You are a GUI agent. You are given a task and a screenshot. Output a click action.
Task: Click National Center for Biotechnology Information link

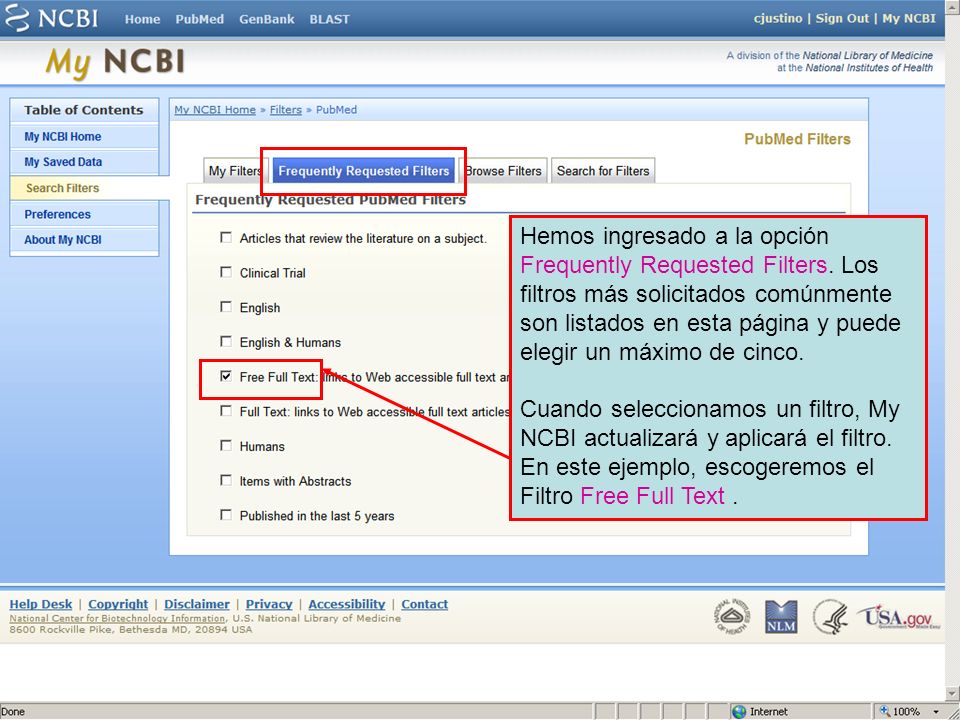[x=117, y=618]
